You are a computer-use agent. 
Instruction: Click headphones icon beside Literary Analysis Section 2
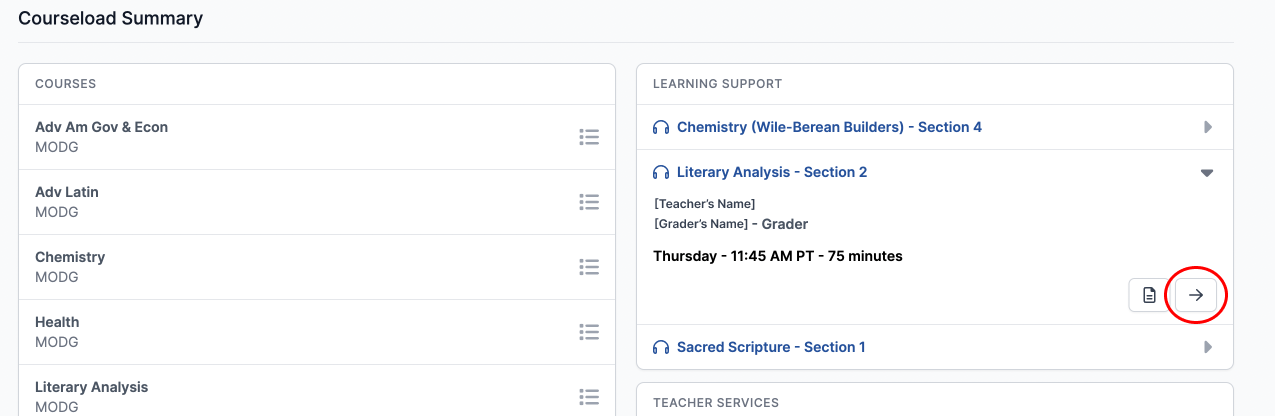coord(661,172)
